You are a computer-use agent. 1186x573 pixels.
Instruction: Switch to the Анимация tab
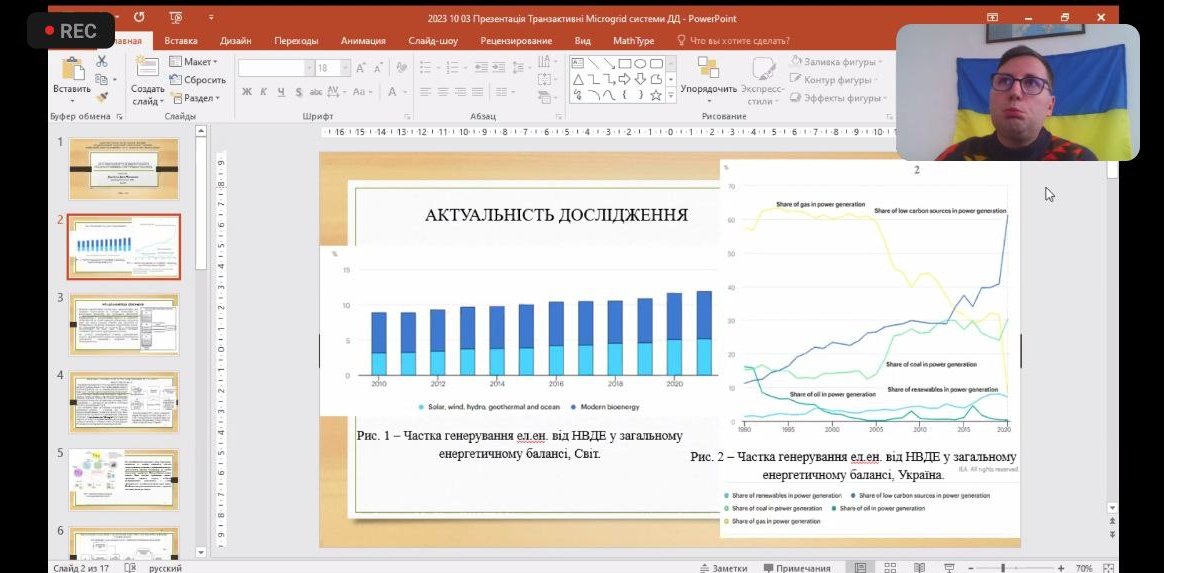tap(362, 41)
